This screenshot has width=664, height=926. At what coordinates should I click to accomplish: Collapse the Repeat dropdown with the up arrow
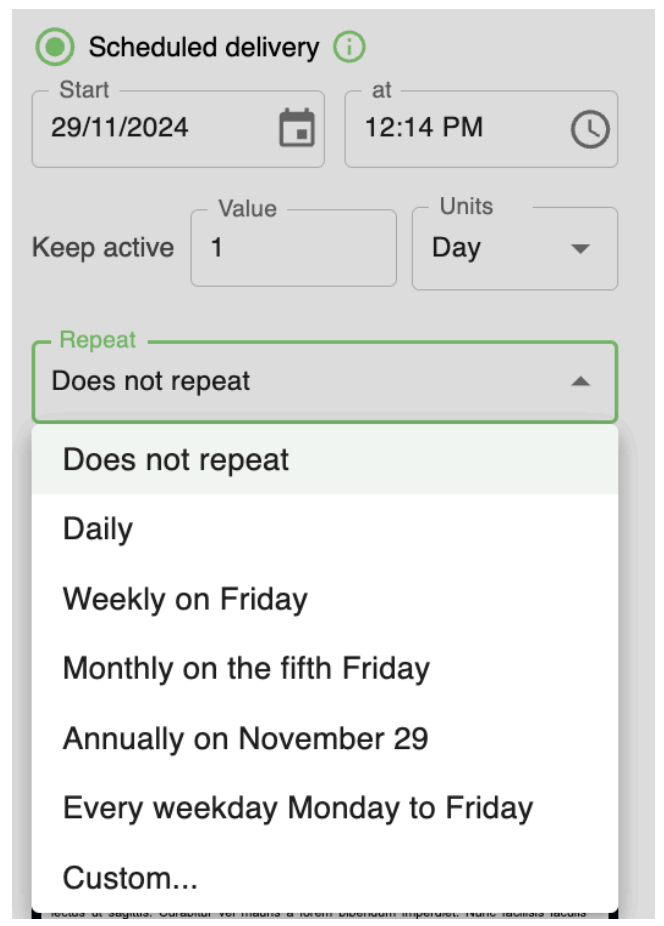tap(580, 382)
